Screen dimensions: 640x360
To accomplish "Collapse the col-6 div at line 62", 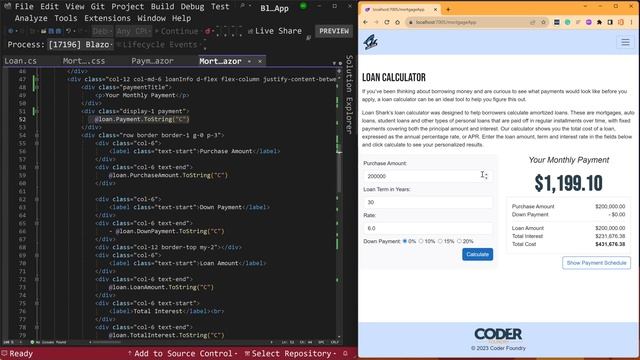I will click(x=36, y=199).
